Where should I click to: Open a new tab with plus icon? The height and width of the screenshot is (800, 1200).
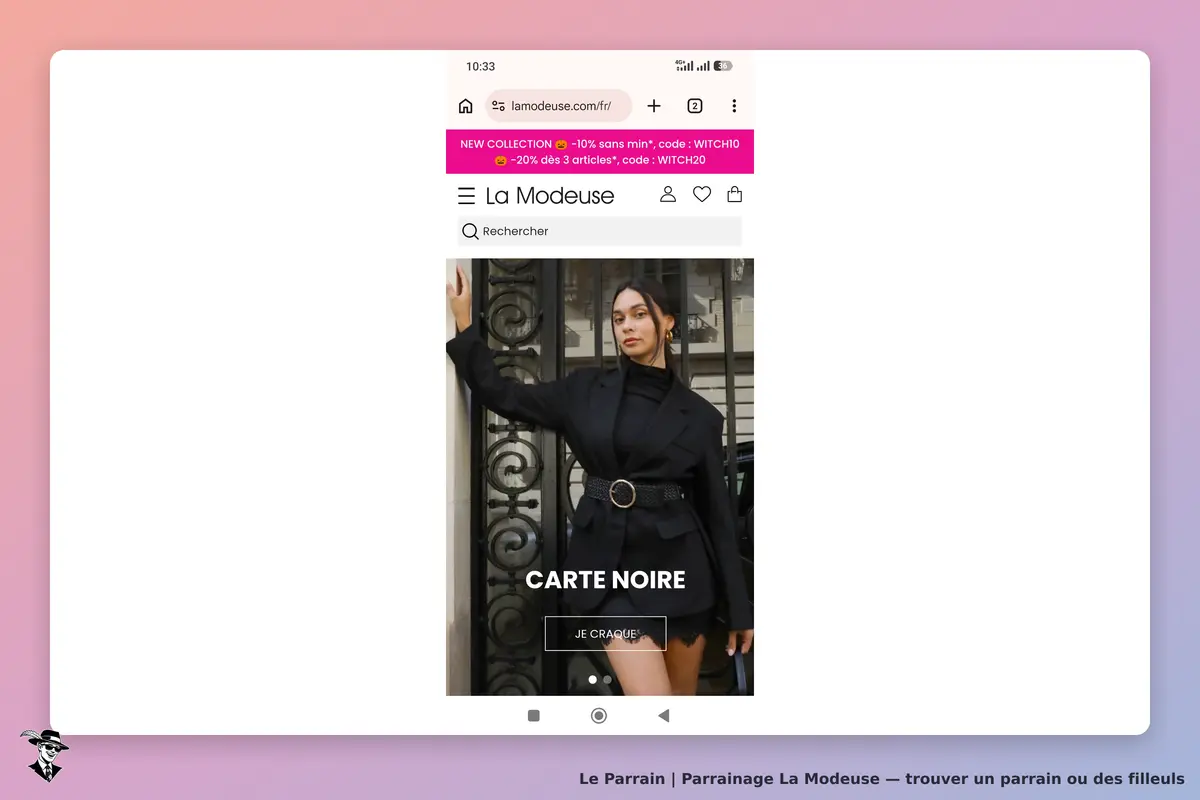(x=654, y=106)
